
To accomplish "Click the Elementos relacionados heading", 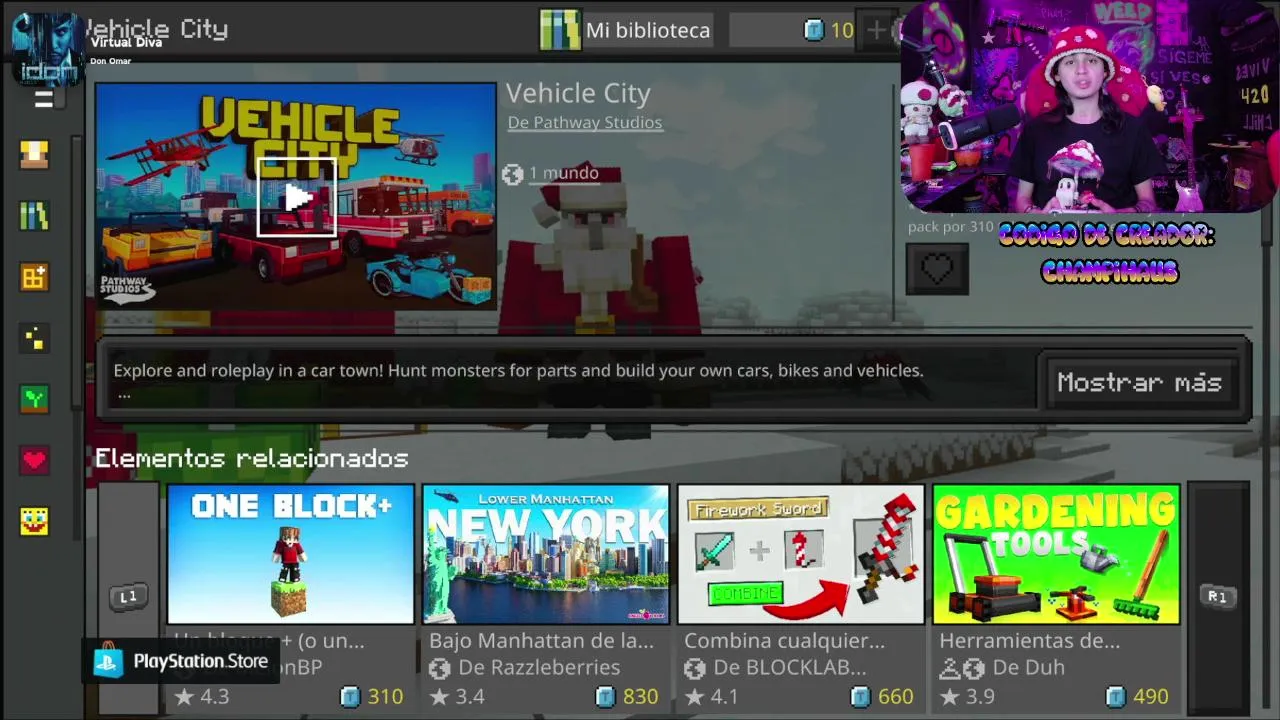I will pyautogui.click(x=251, y=458).
